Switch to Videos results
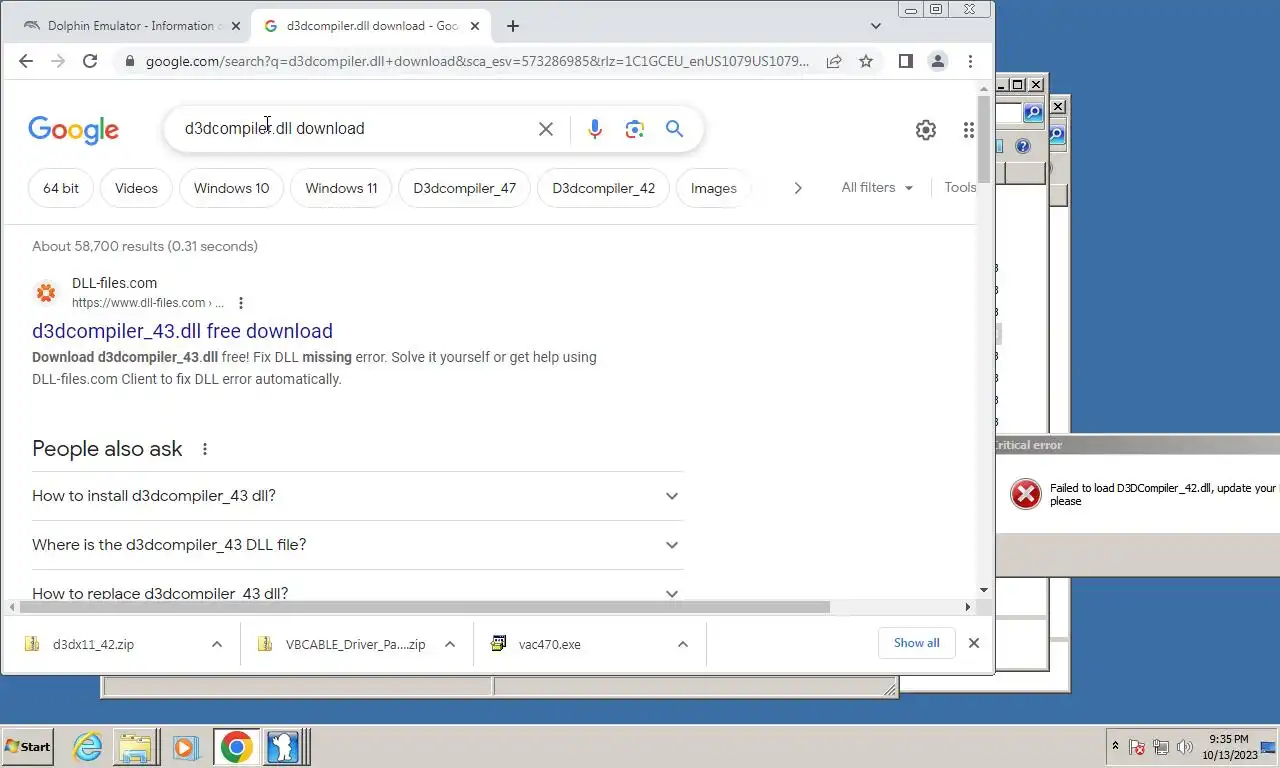 (x=136, y=188)
